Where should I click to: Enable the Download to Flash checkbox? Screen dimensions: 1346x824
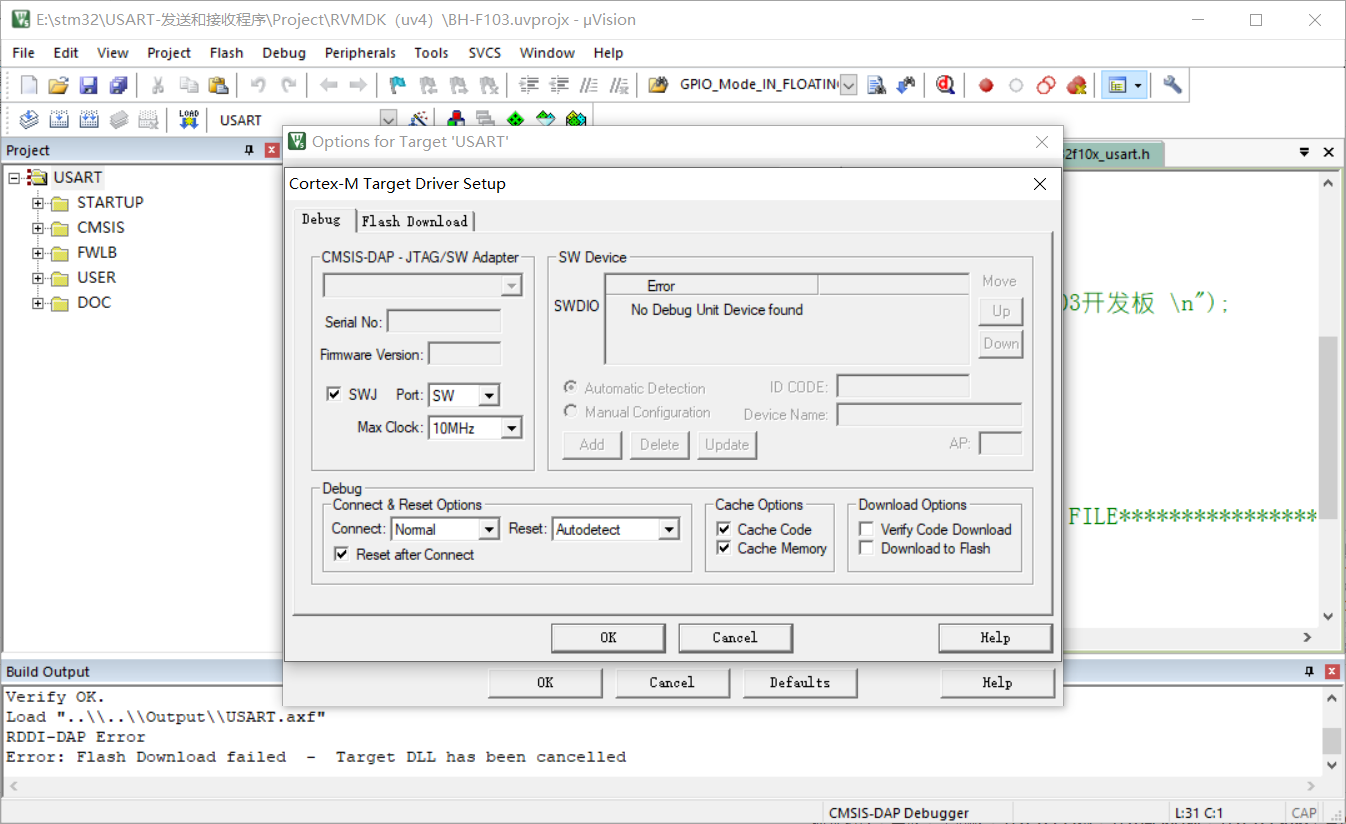(x=867, y=548)
